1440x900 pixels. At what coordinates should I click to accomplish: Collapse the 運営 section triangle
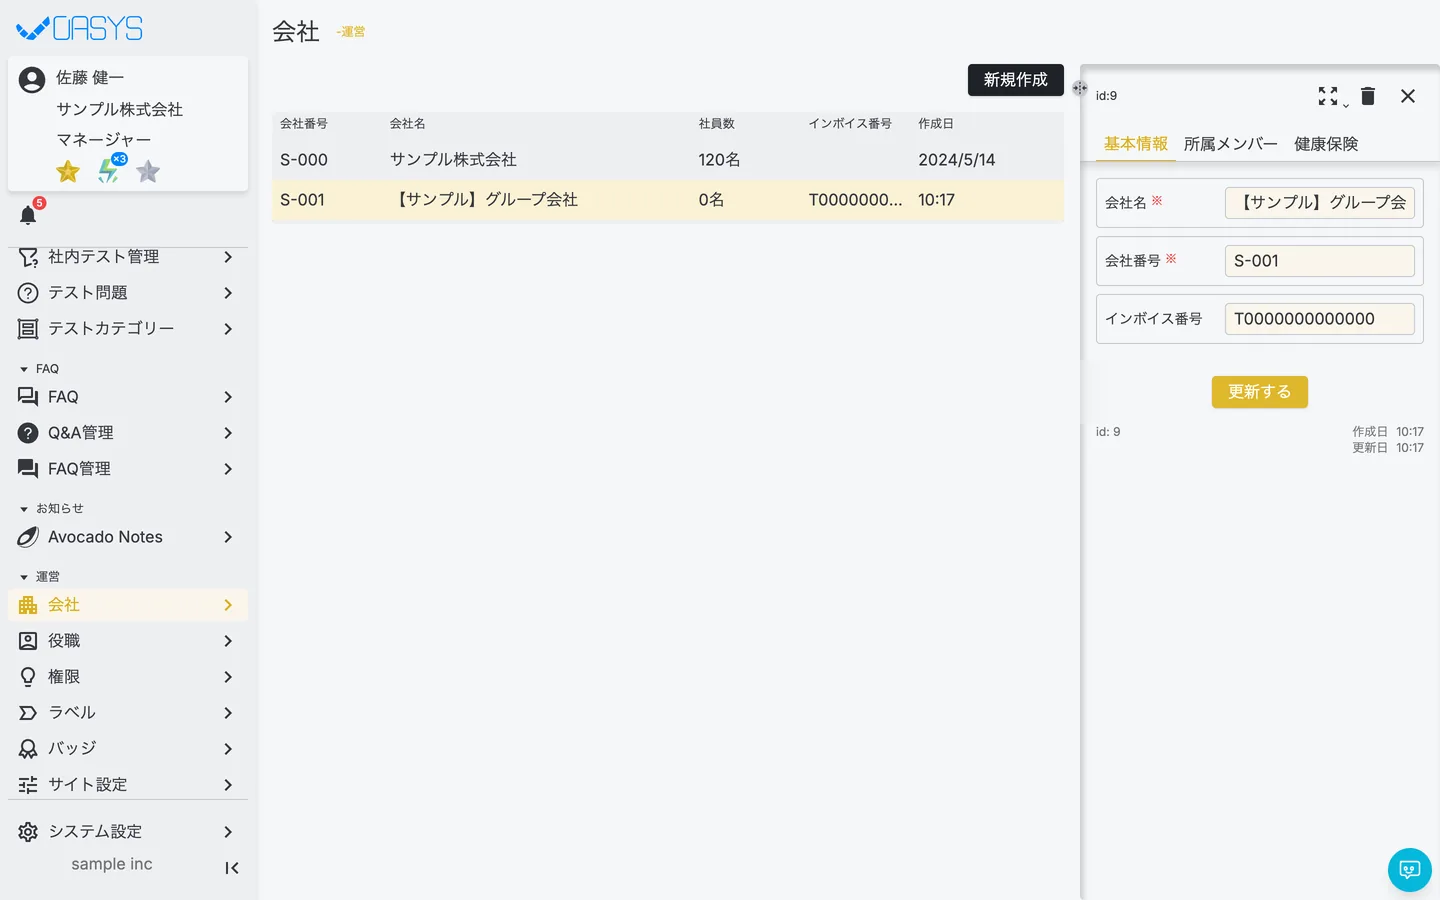click(x=24, y=577)
